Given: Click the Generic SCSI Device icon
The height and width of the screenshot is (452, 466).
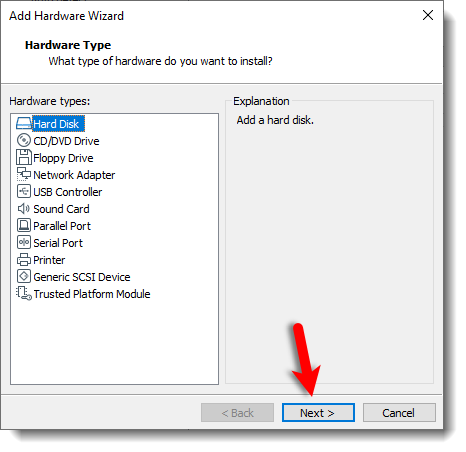Looking at the screenshot, I should pyautogui.click(x=24, y=276).
